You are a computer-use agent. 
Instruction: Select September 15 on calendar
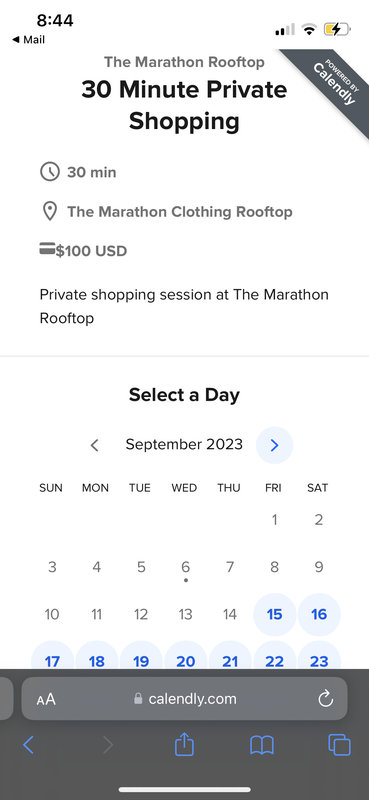(275, 614)
